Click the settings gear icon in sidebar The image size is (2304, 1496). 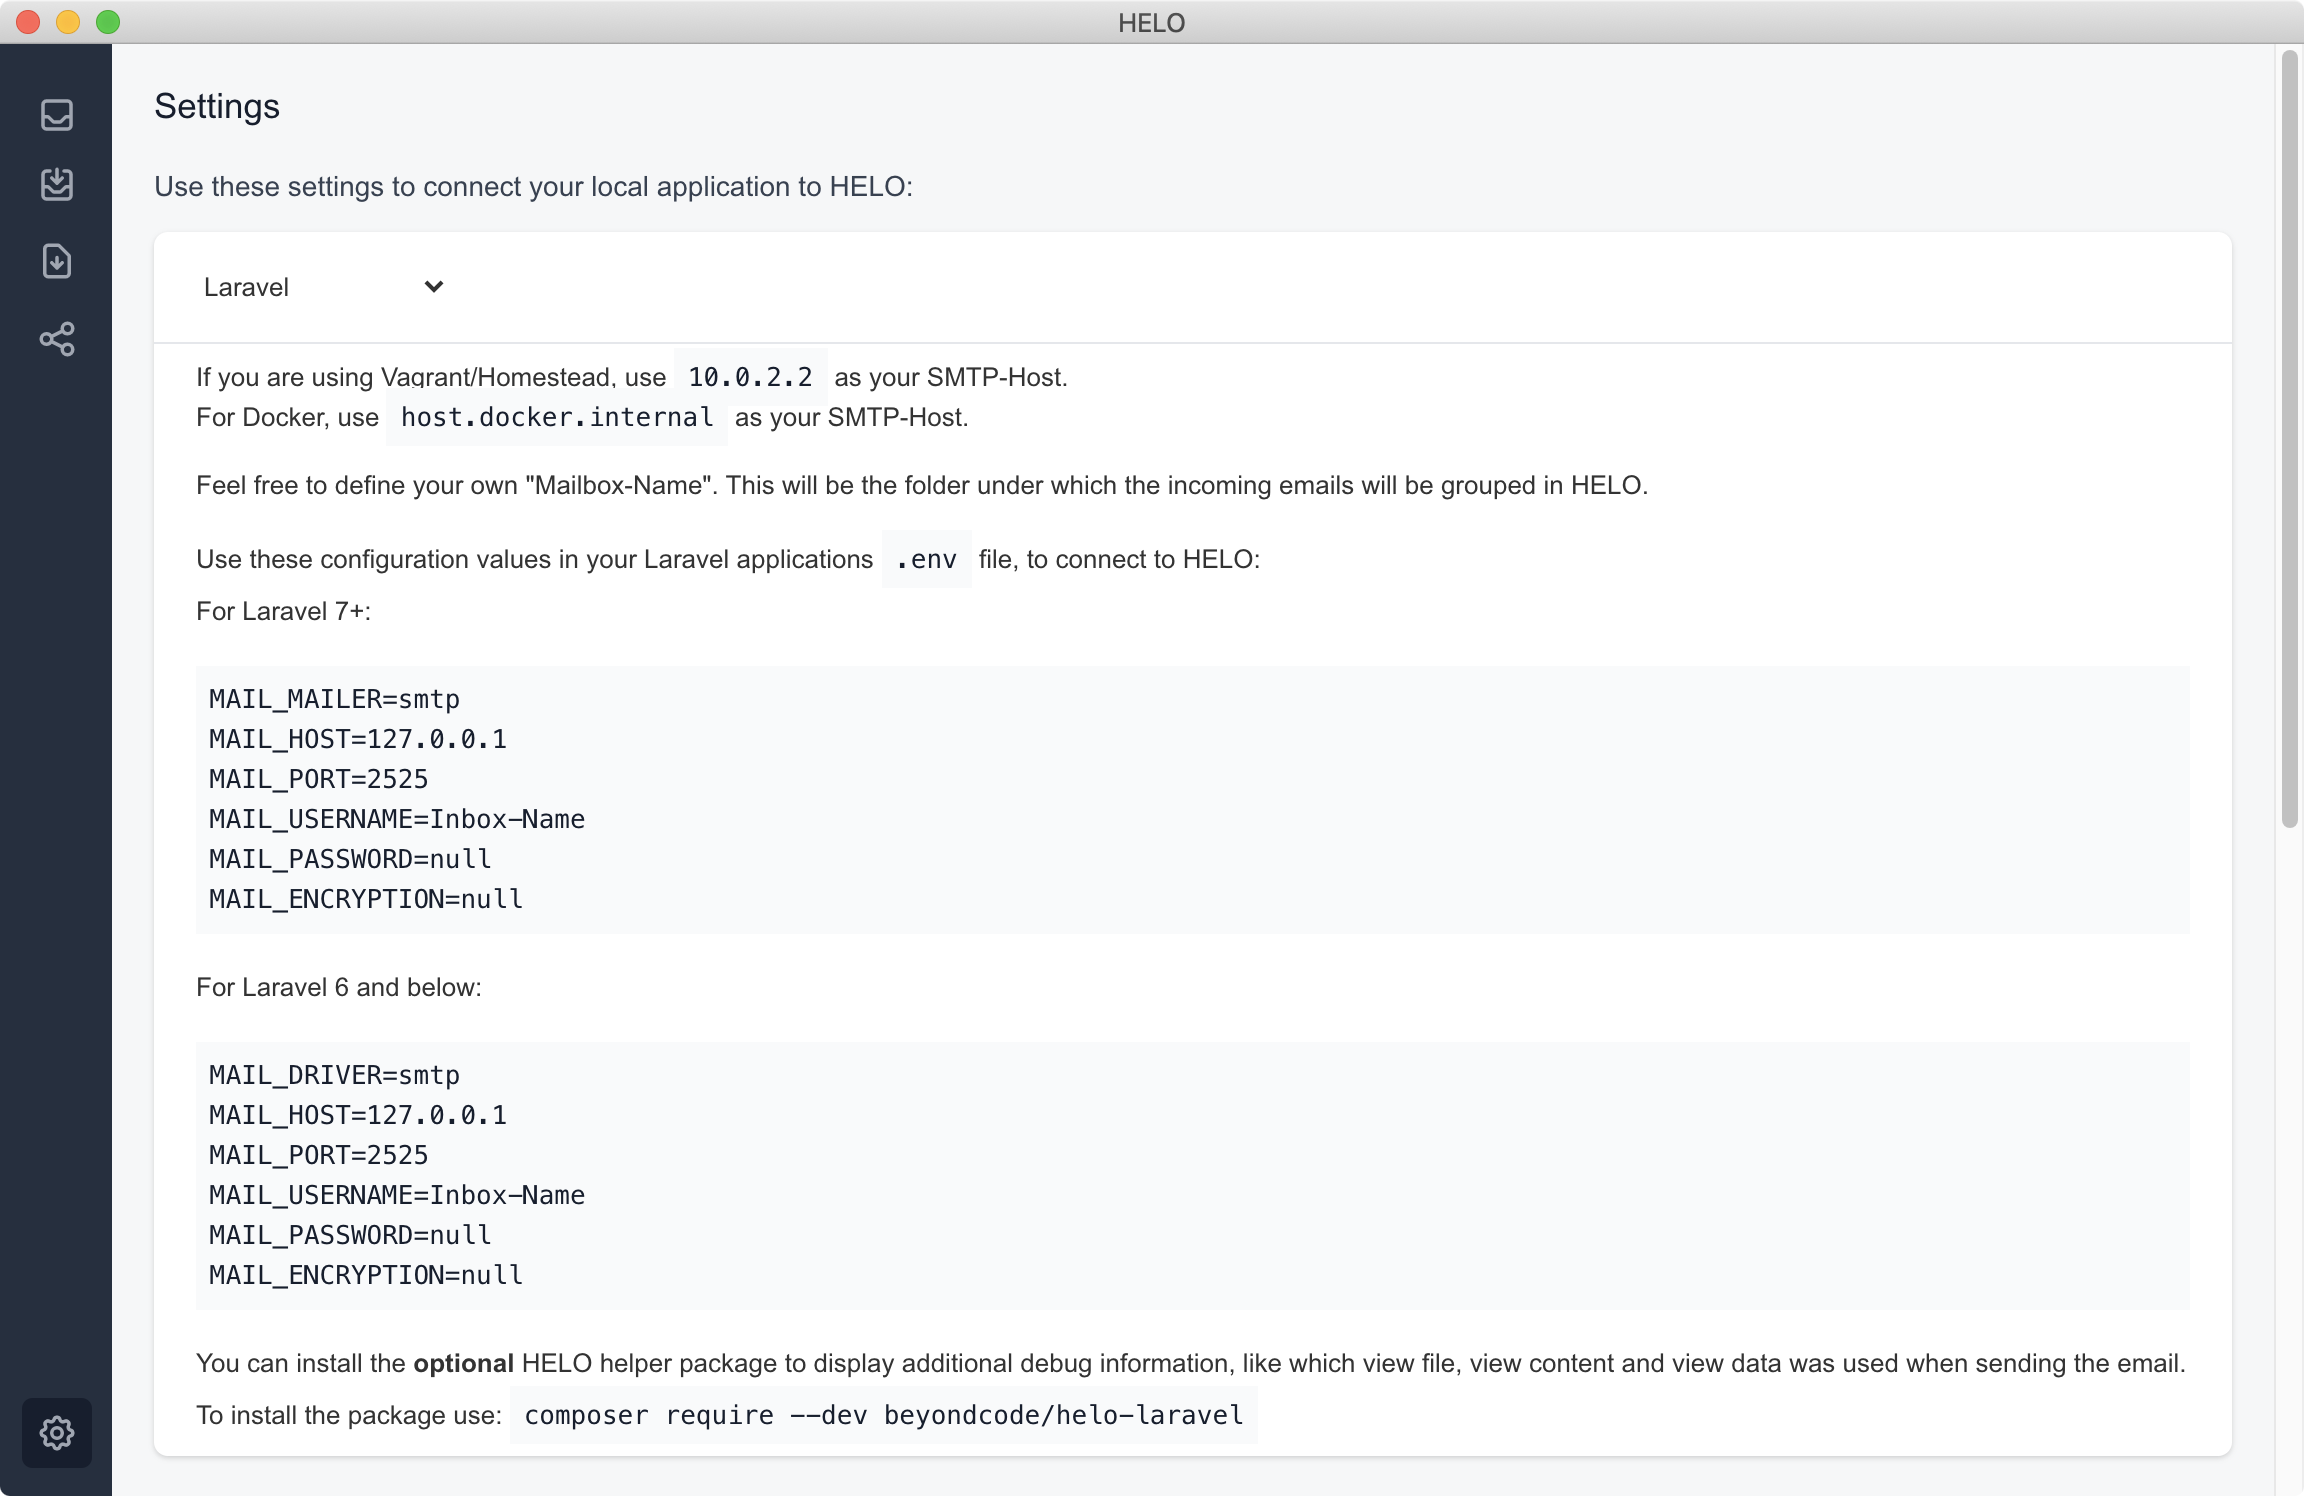[55, 1432]
